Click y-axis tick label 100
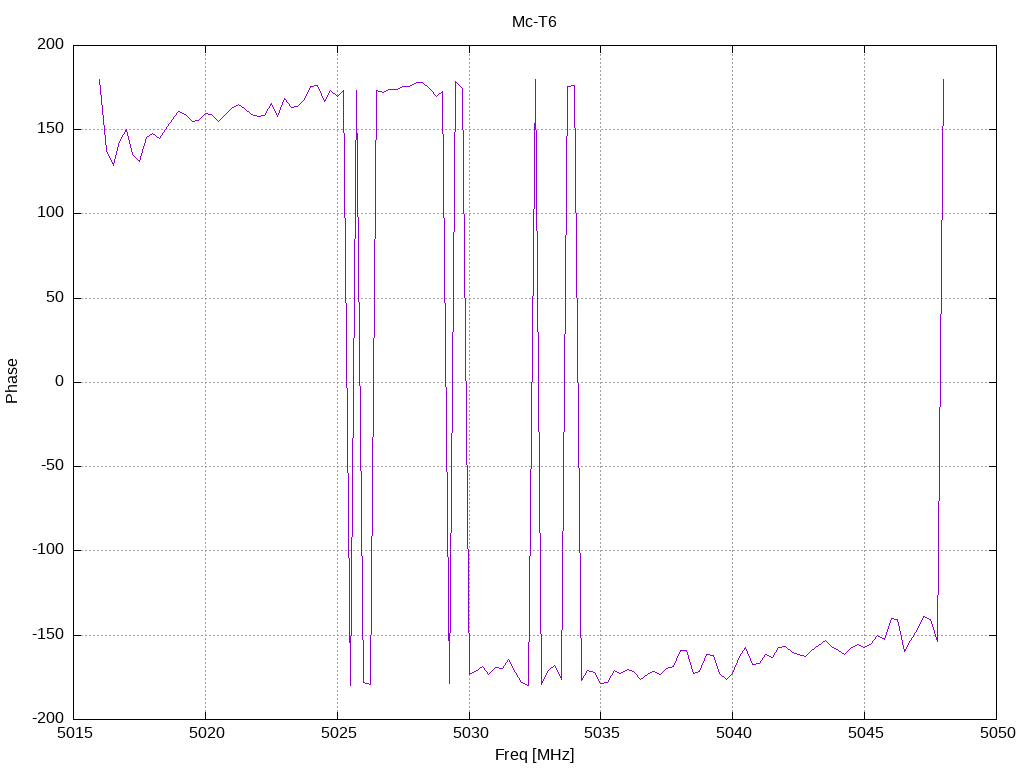Viewport: 1024px width, 768px height. [x=51, y=212]
